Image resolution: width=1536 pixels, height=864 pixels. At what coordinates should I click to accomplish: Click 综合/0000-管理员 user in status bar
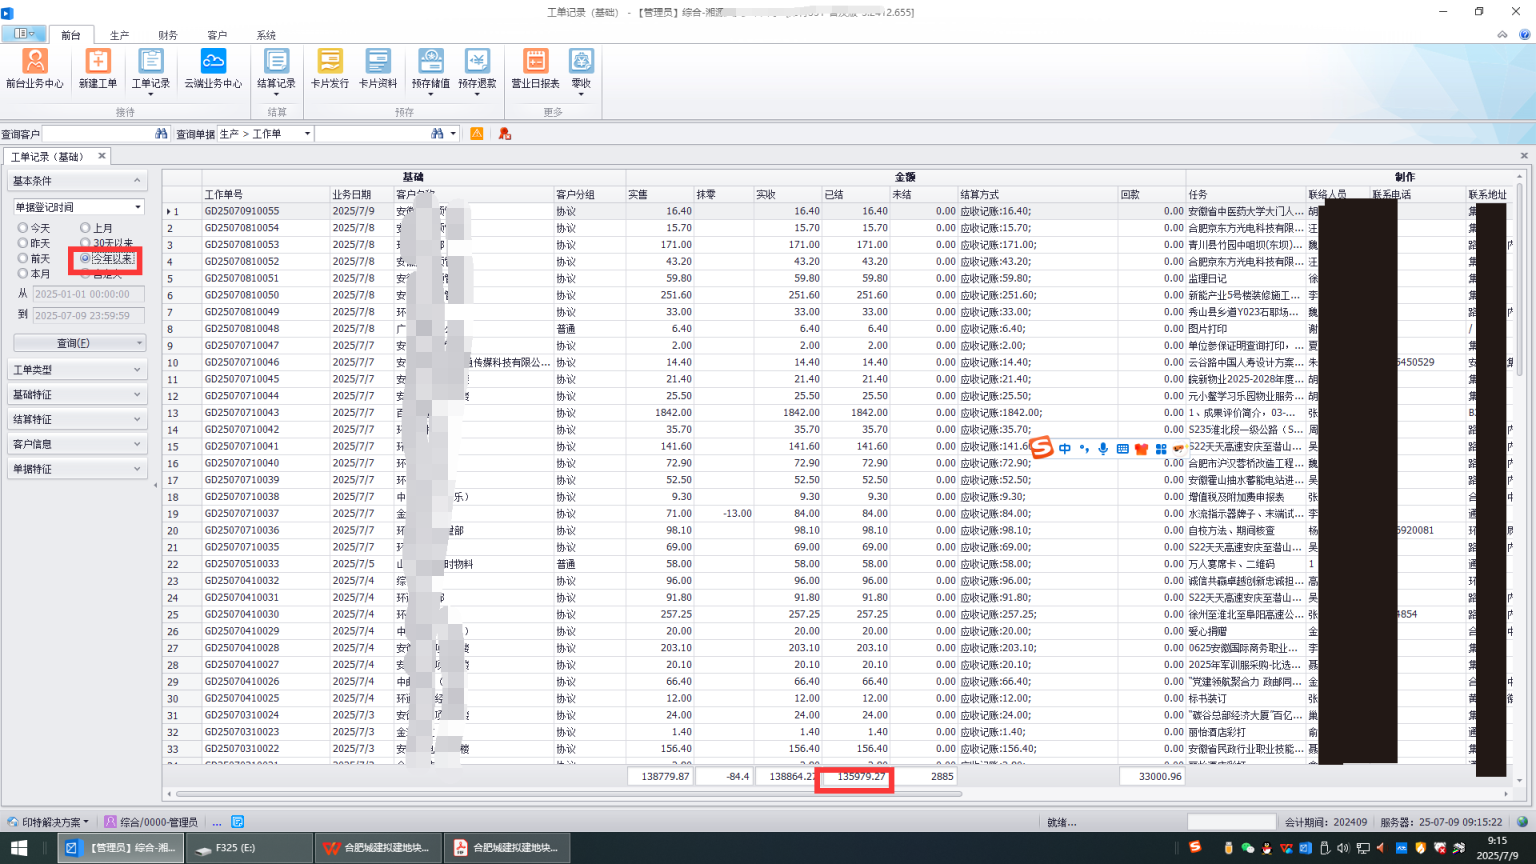(x=151, y=822)
